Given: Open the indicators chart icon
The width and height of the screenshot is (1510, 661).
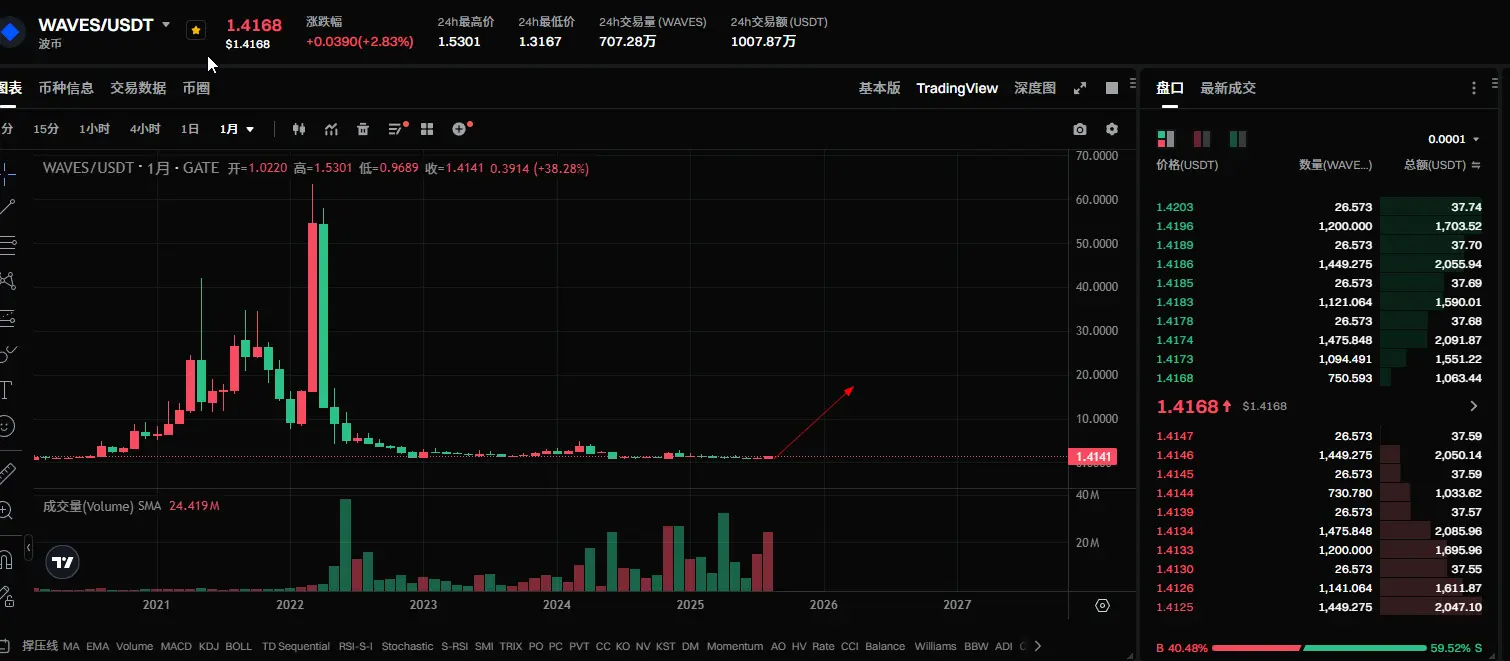Looking at the screenshot, I should click(331, 129).
